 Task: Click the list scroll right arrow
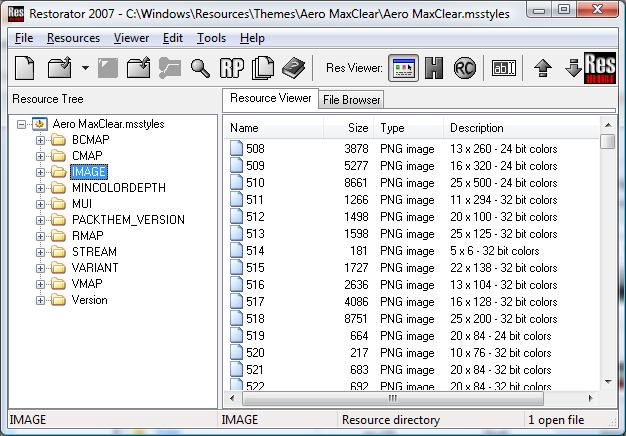[590, 398]
